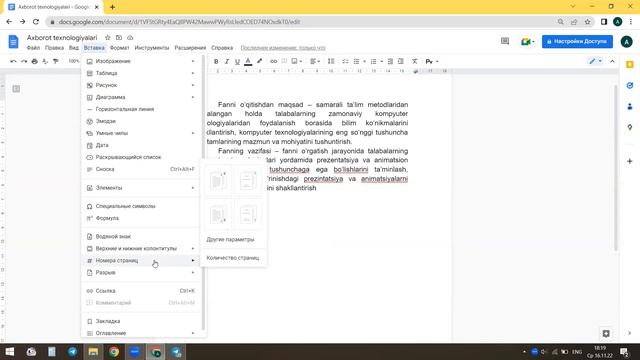Click Explore button at bottom right

(606, 333)
